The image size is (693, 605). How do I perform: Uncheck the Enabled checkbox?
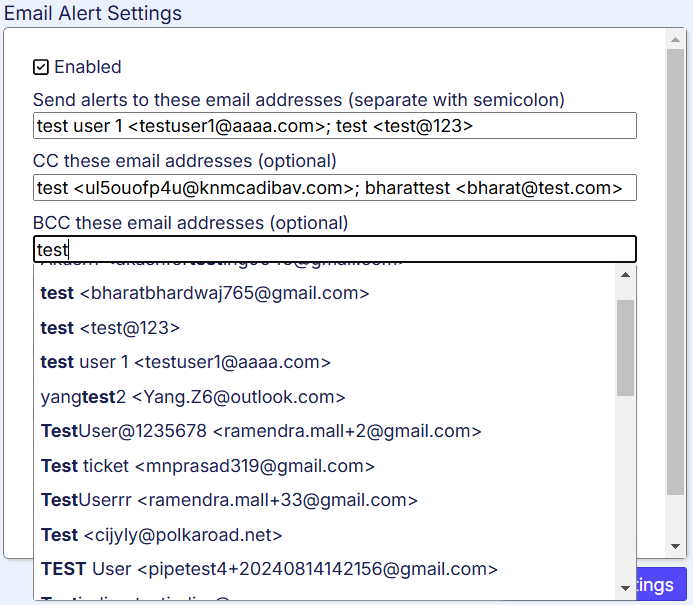tap(41, 68)
